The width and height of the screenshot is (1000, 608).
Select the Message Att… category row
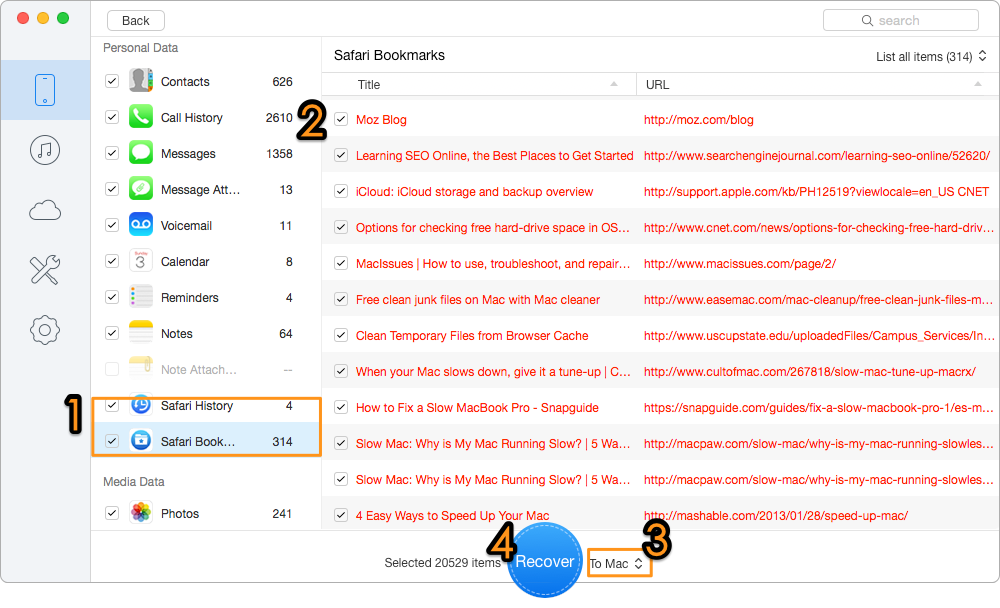pos(206,189)
